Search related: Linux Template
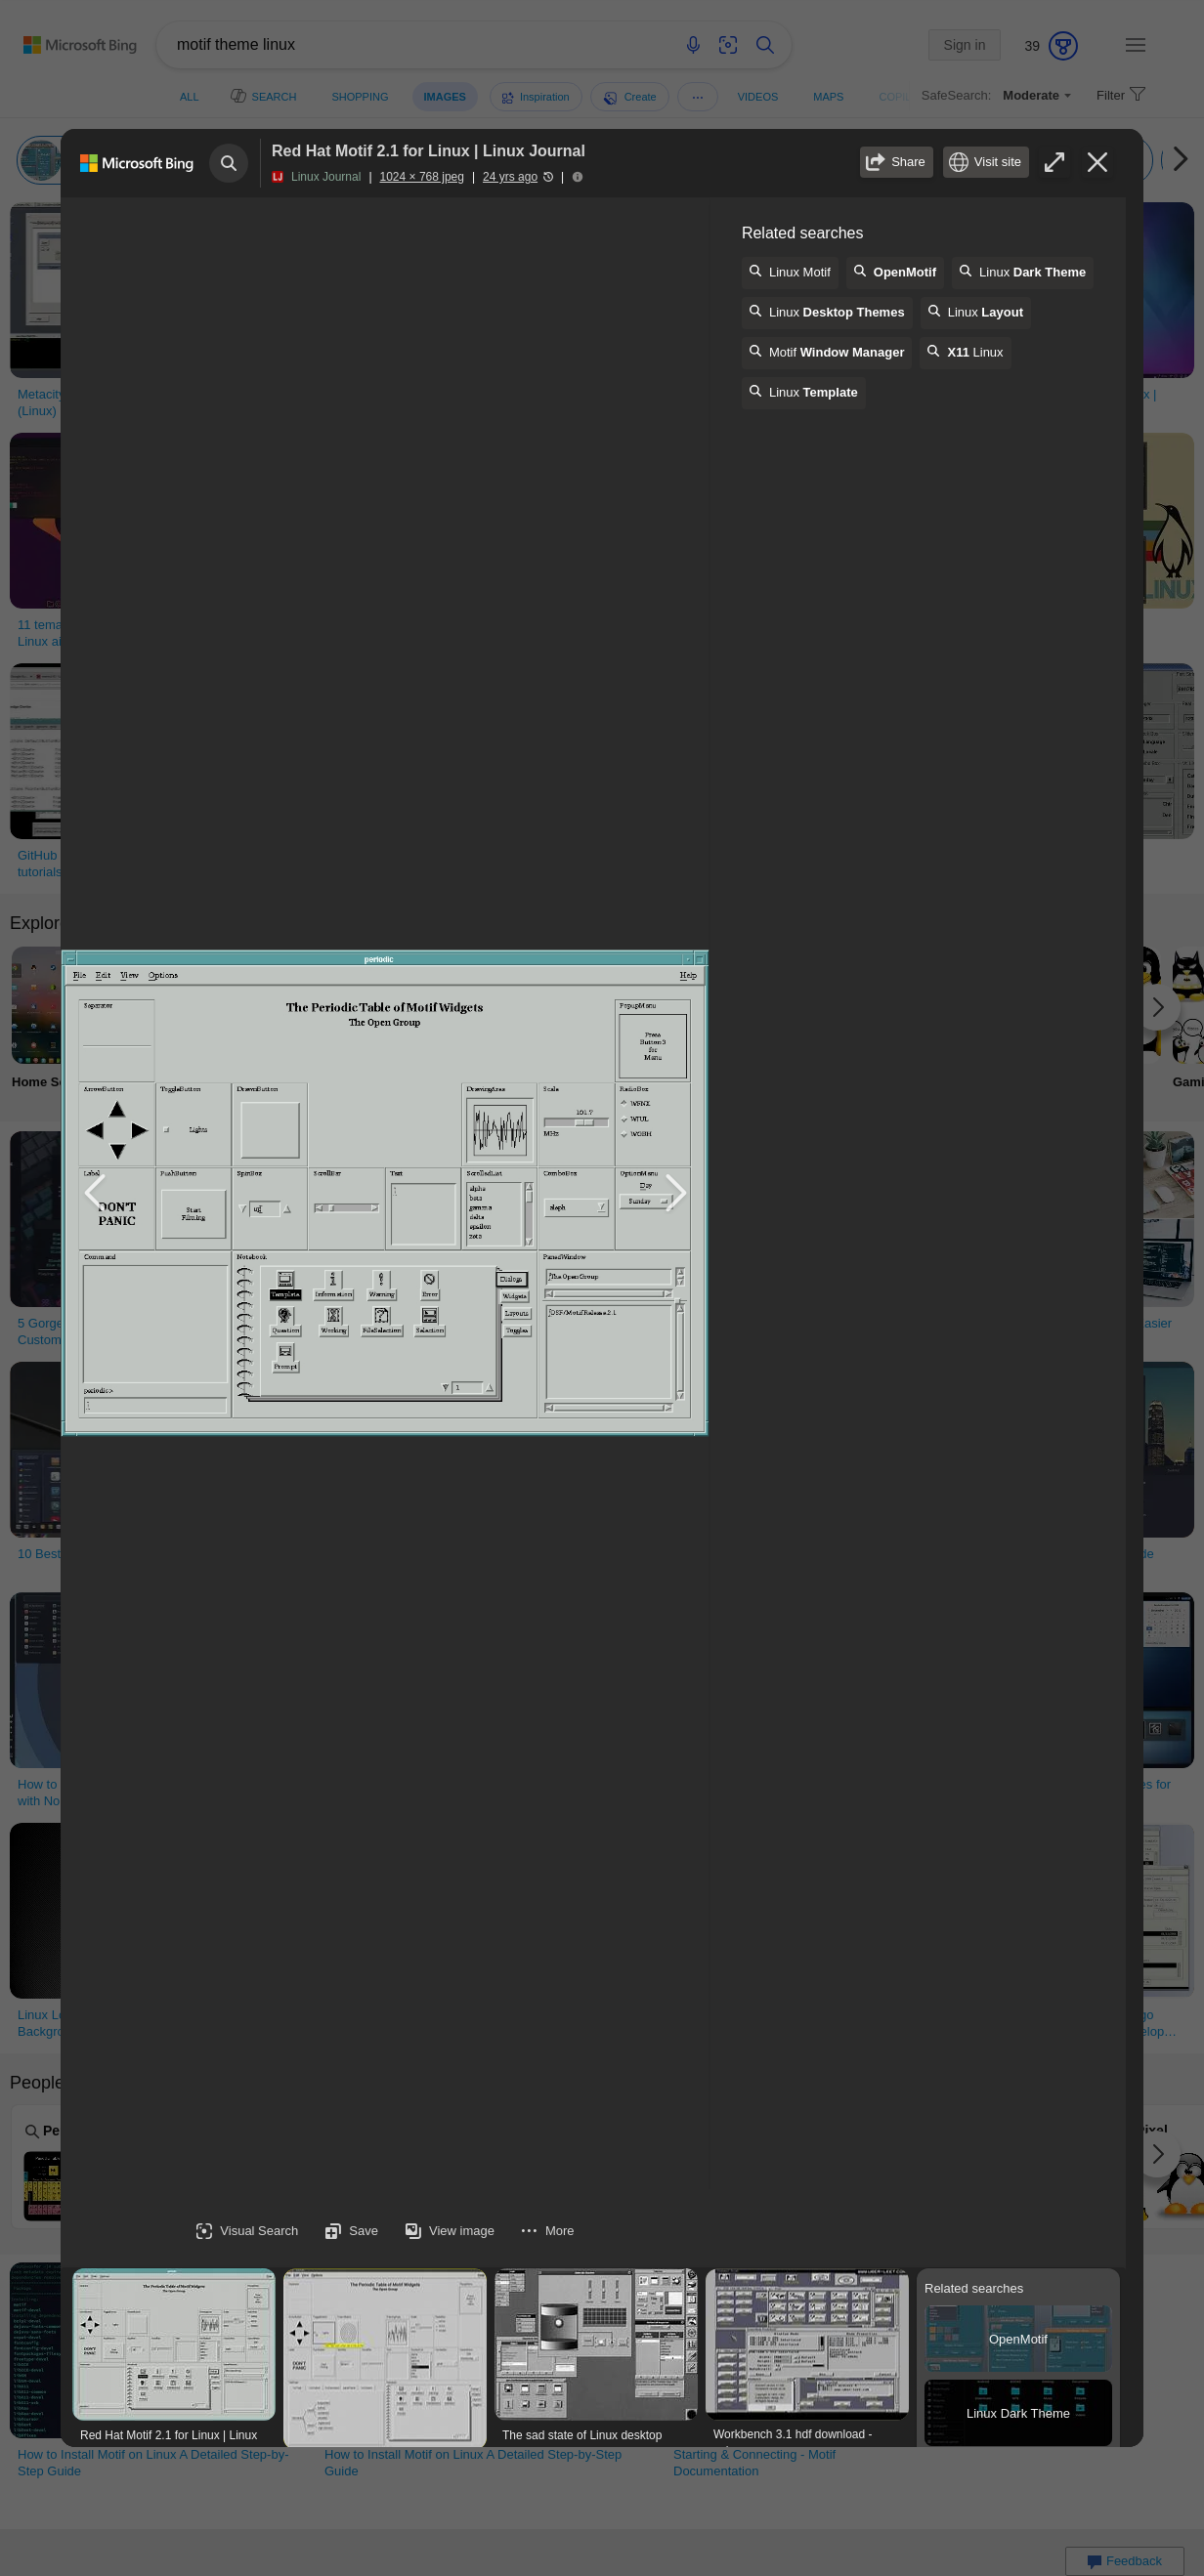Viewport: 1204px width, 2576px height. tap(802, 392)
